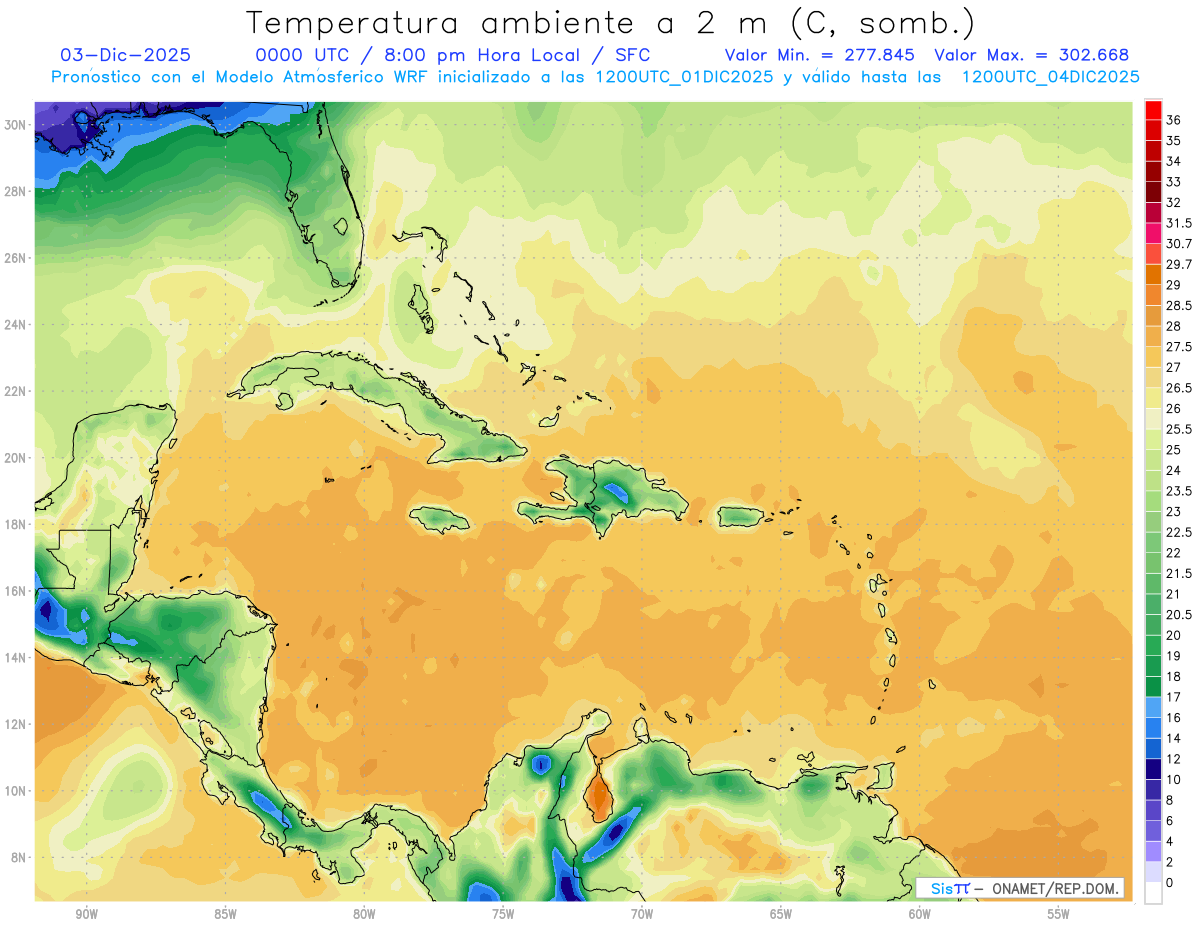Screen dimensions: 1200x927
Task: Select the date '03-Dic-2025'
Action: click(x=126, y=55)
